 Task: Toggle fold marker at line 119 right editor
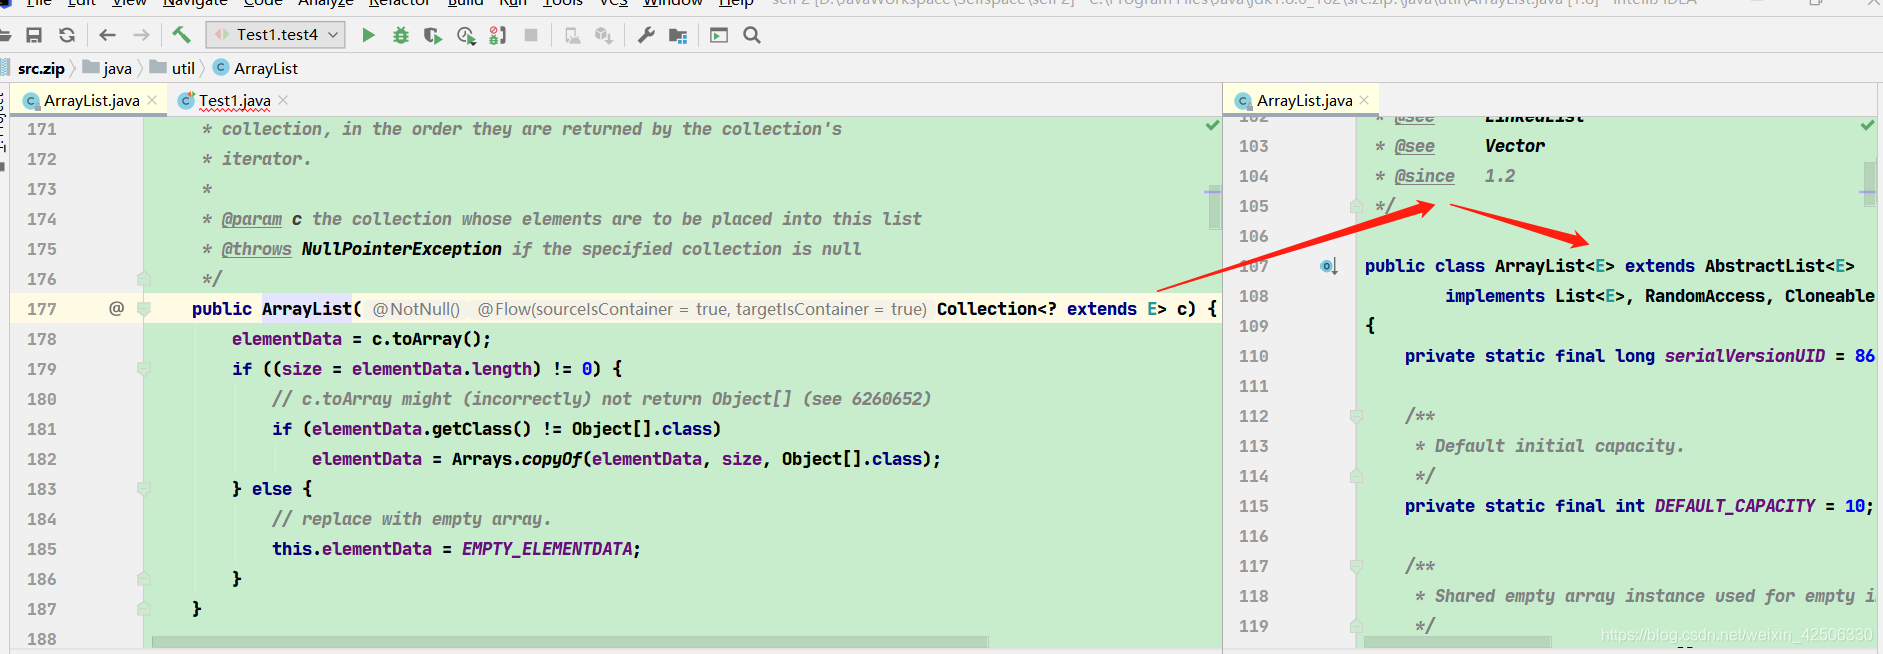pos(1356,626)
